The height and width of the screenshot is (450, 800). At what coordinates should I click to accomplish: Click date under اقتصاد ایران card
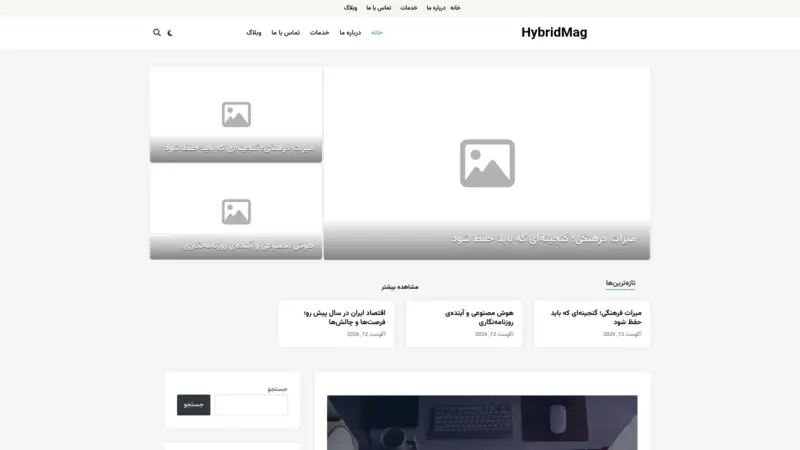click(366, 334)
